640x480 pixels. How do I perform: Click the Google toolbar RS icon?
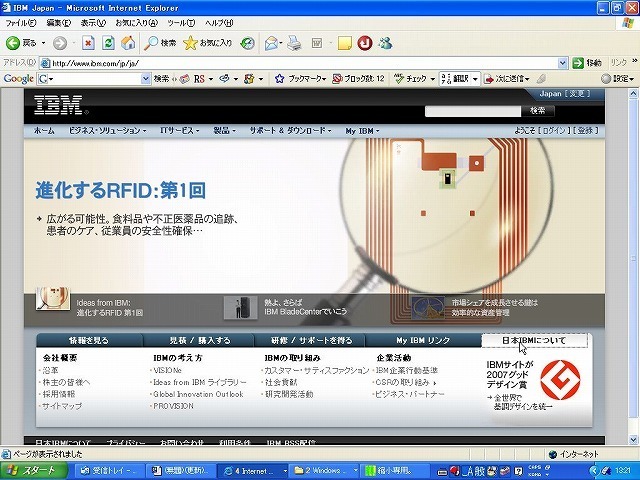pyautogui.click(x=199, y=79)
